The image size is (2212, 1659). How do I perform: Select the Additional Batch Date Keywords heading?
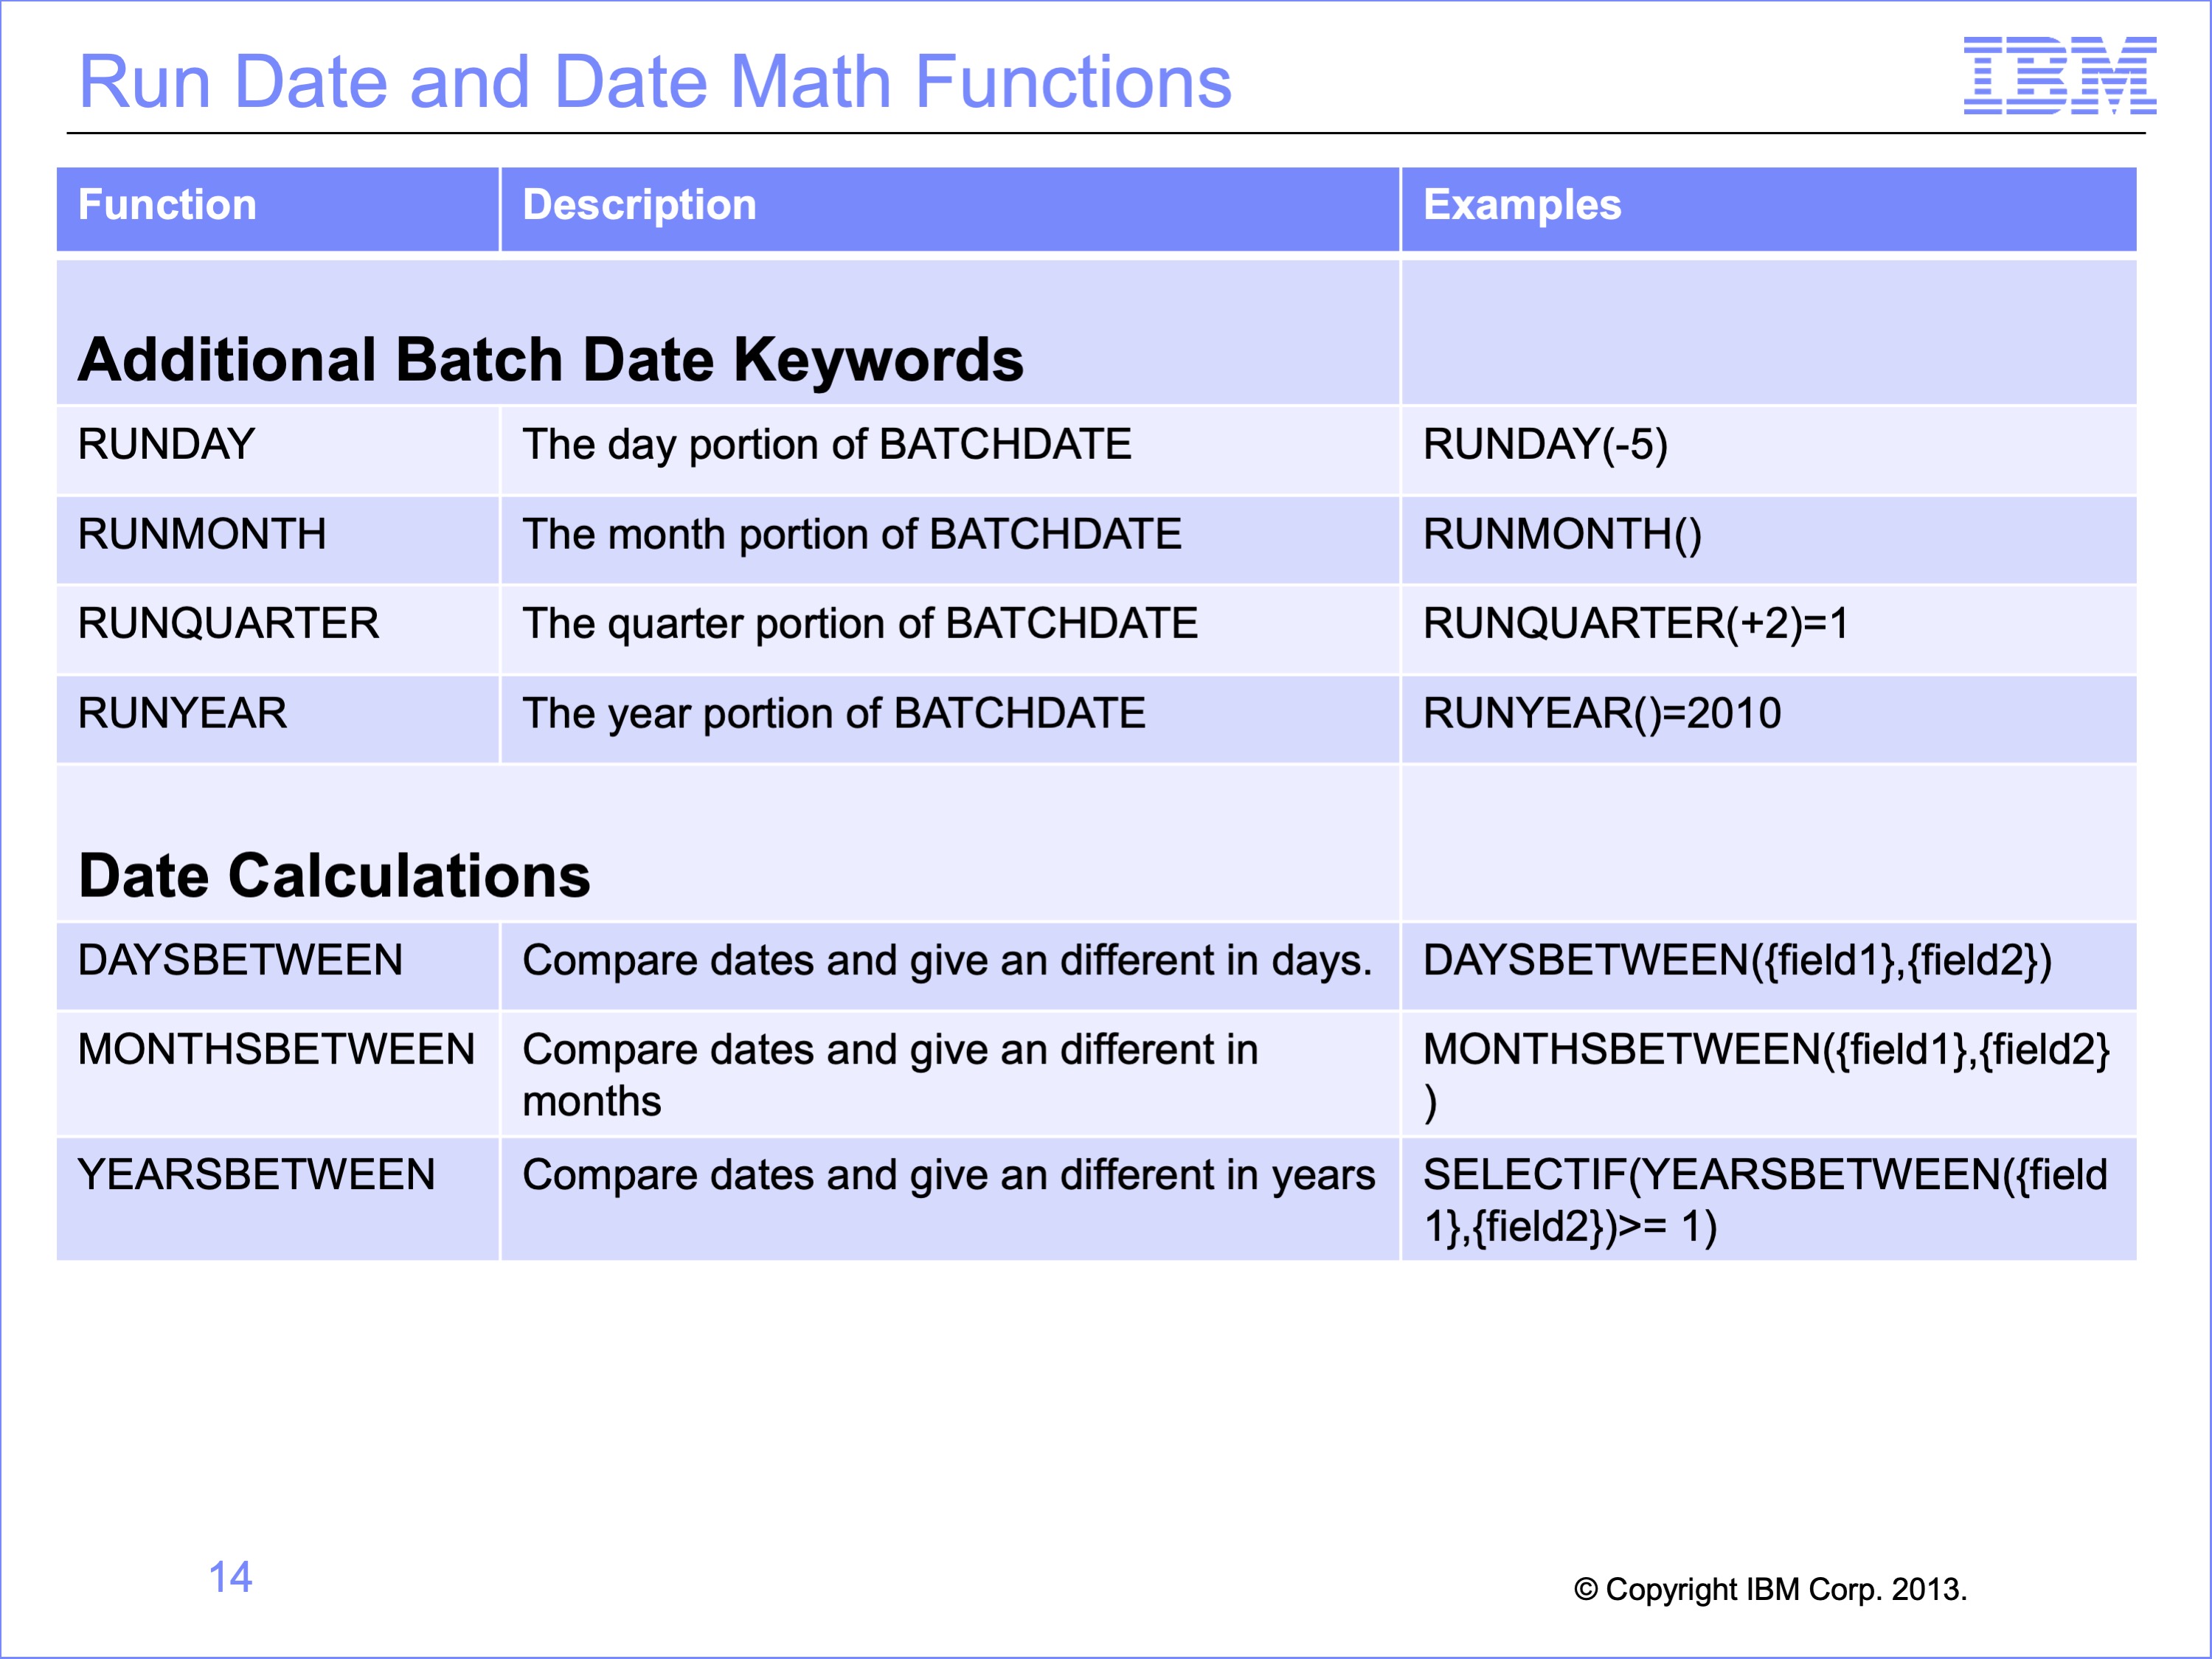click(x=551, y=359)
